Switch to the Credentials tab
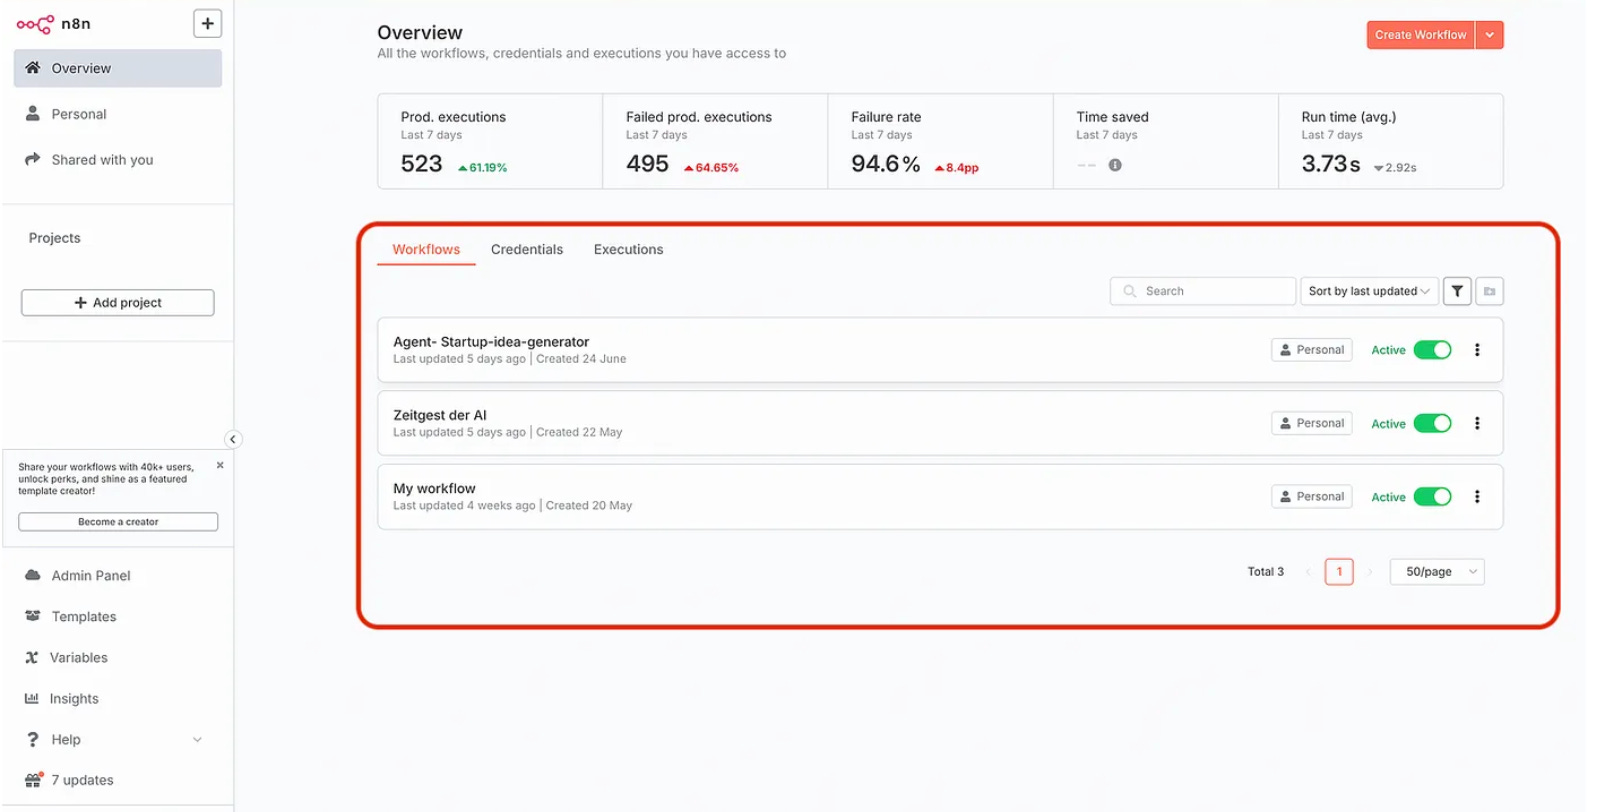1606x812 pixels. pyautogui.click(x=527, y=249)
